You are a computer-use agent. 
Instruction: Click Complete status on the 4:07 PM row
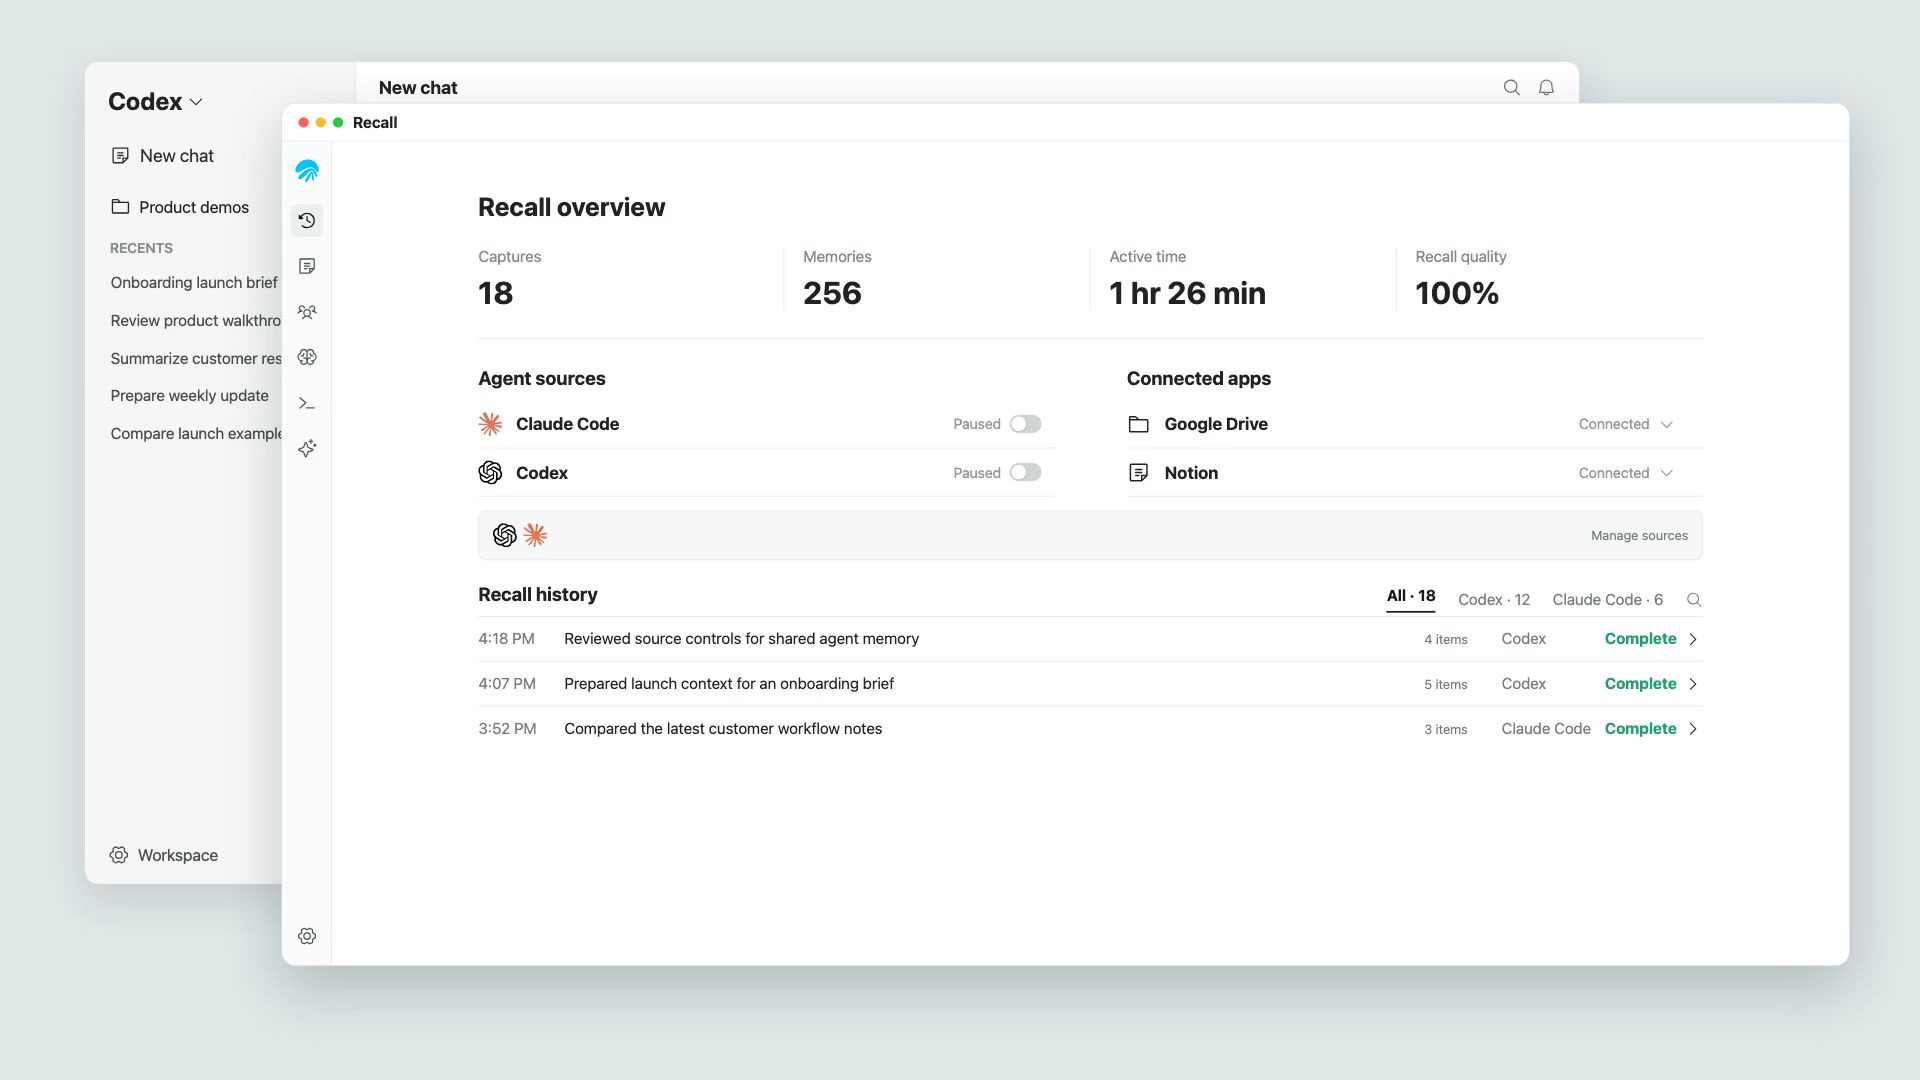(1640, 684)
